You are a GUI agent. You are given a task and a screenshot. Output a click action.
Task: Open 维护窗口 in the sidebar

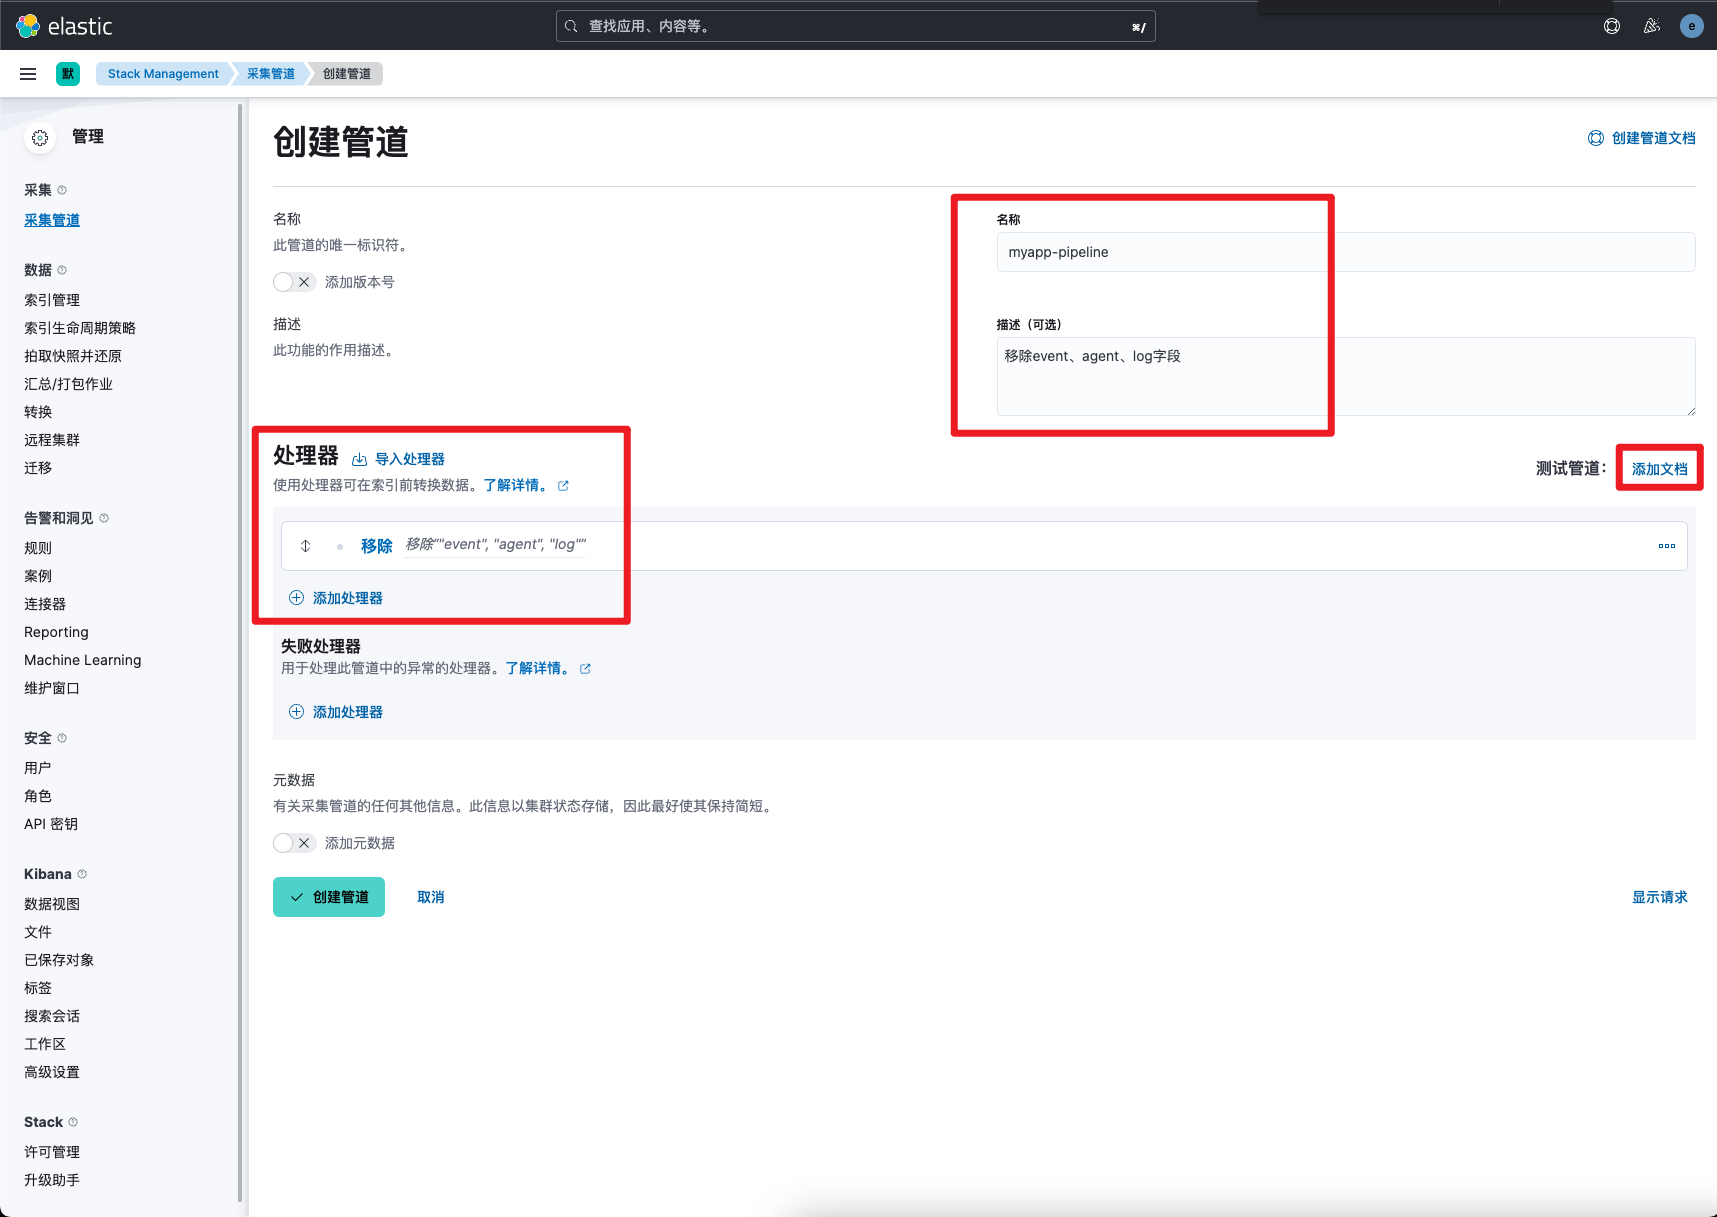pos(52,688)
